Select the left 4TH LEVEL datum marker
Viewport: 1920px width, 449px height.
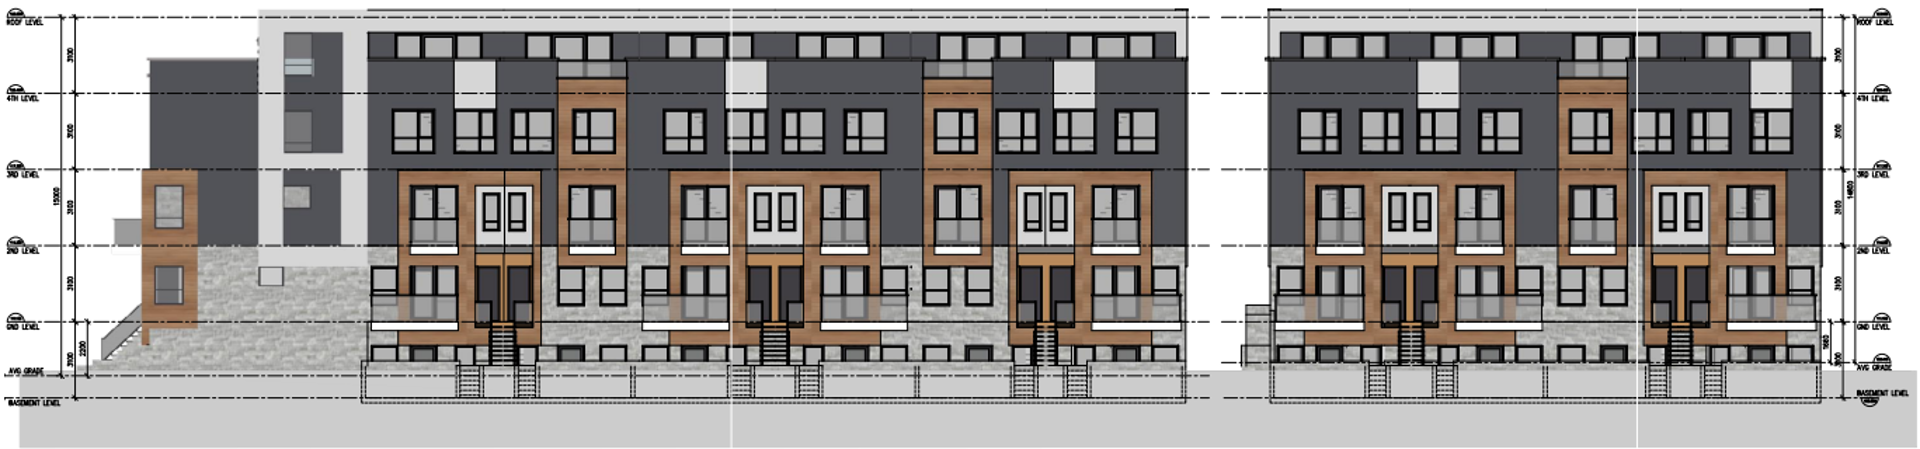tap(17, 91)
